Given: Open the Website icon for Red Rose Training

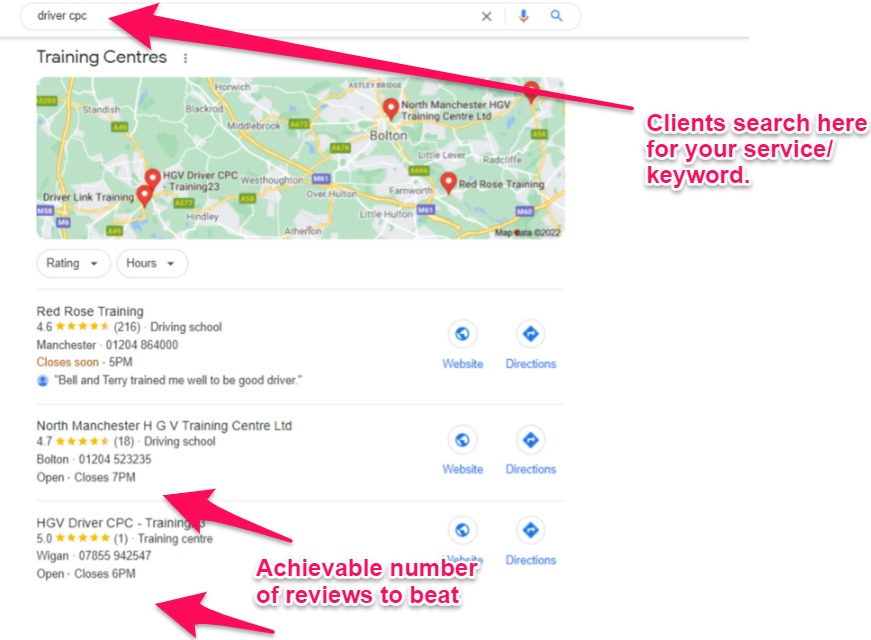Looking at the screenshot, I should [462, 334].
